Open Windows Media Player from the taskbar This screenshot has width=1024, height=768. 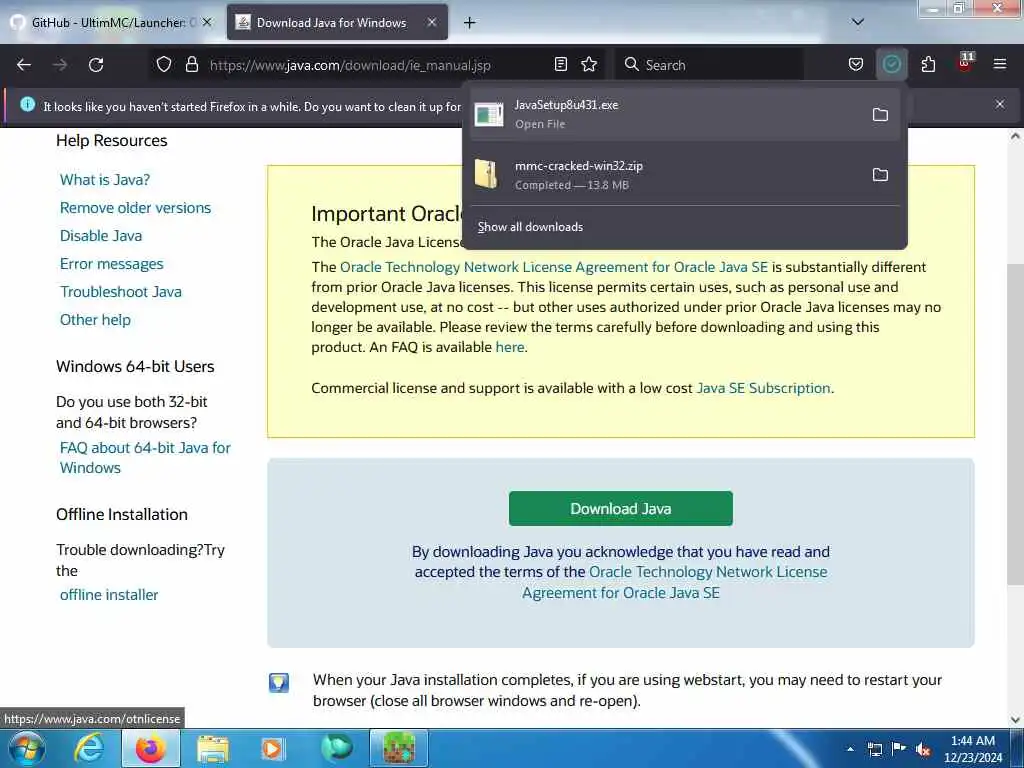(x=273, y=748)
